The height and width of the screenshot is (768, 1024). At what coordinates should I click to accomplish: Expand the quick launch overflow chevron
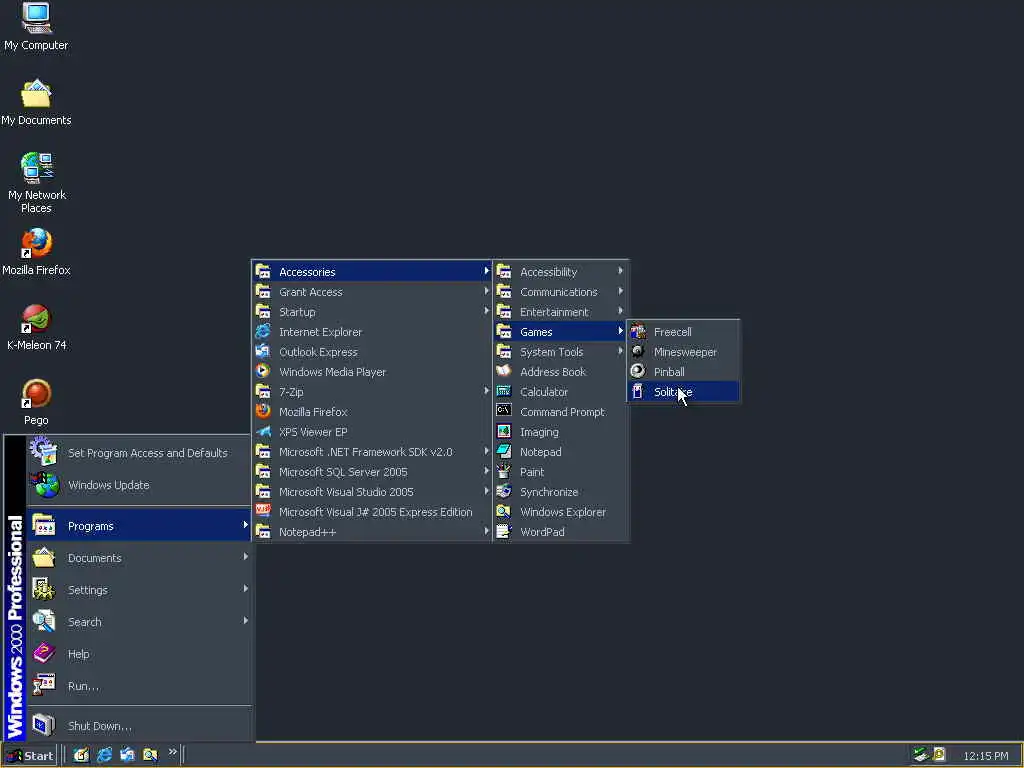click(172, 752)
